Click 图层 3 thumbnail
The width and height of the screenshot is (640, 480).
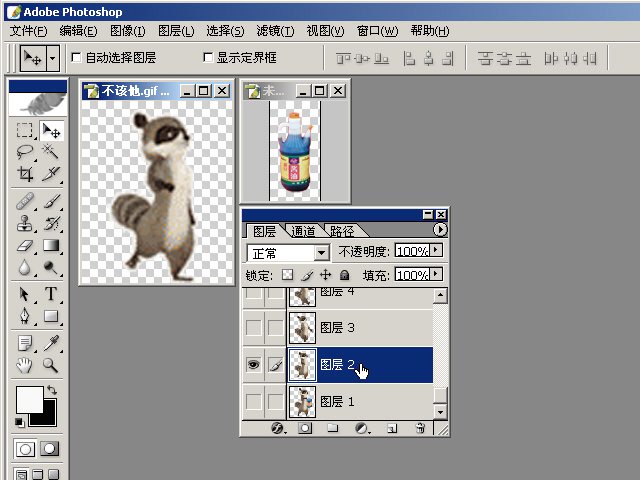click(302, 328)
